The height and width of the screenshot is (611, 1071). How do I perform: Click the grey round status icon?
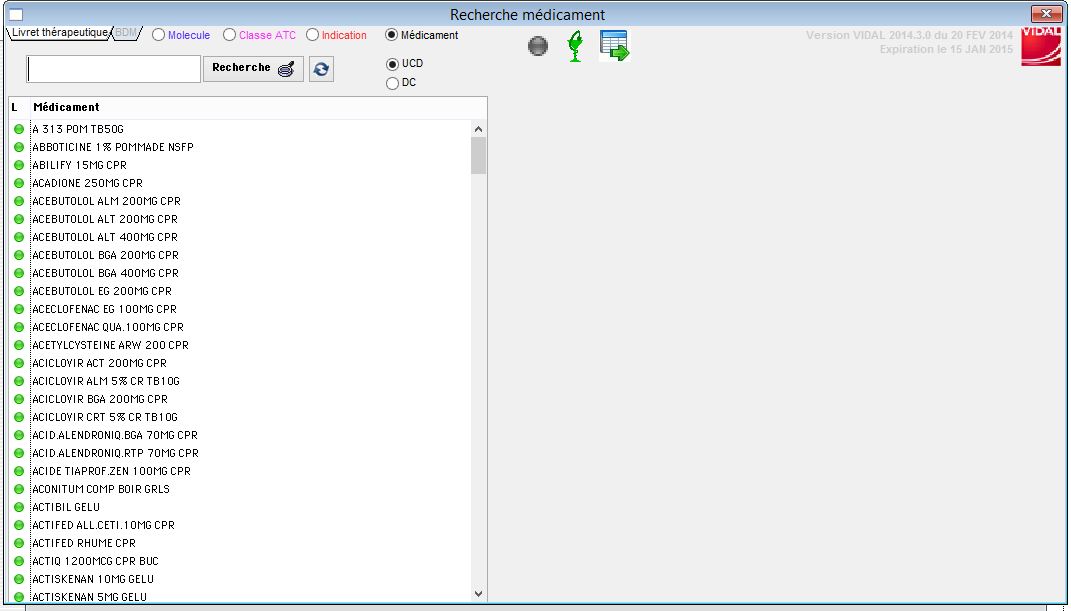coord(538,46)
